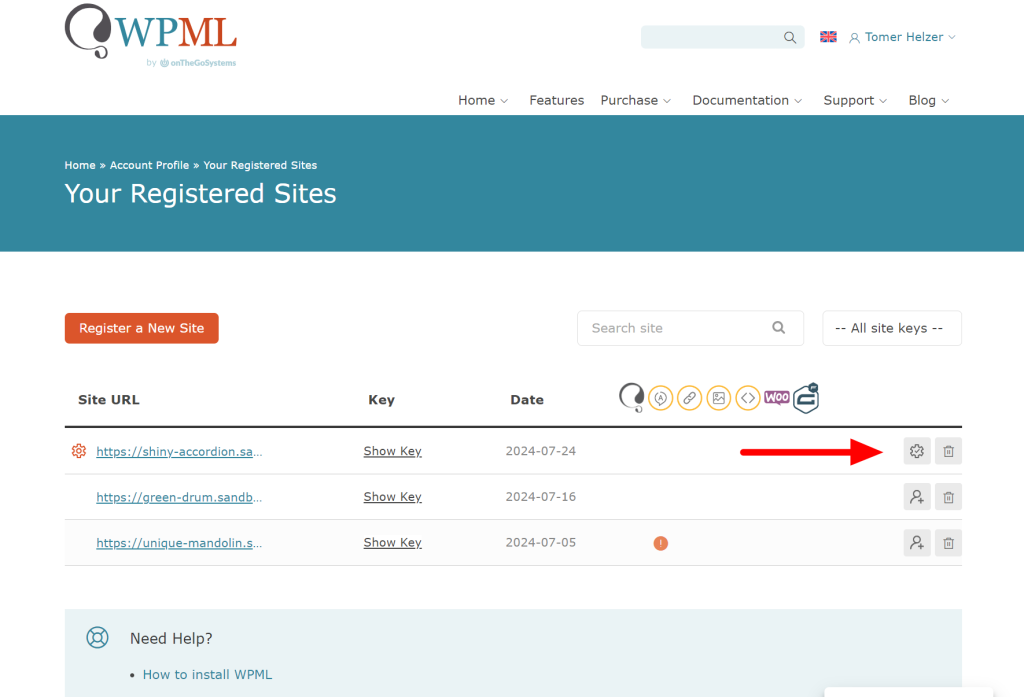Open the How to install WPML link
The width and height of the screenshot is (1024, 697).
point(207,674)
